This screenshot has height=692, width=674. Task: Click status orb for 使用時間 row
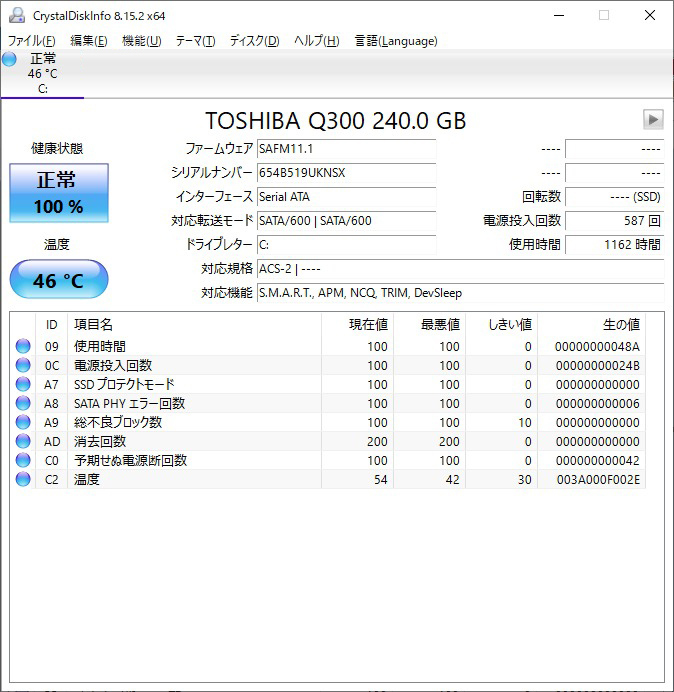[23, 346]
